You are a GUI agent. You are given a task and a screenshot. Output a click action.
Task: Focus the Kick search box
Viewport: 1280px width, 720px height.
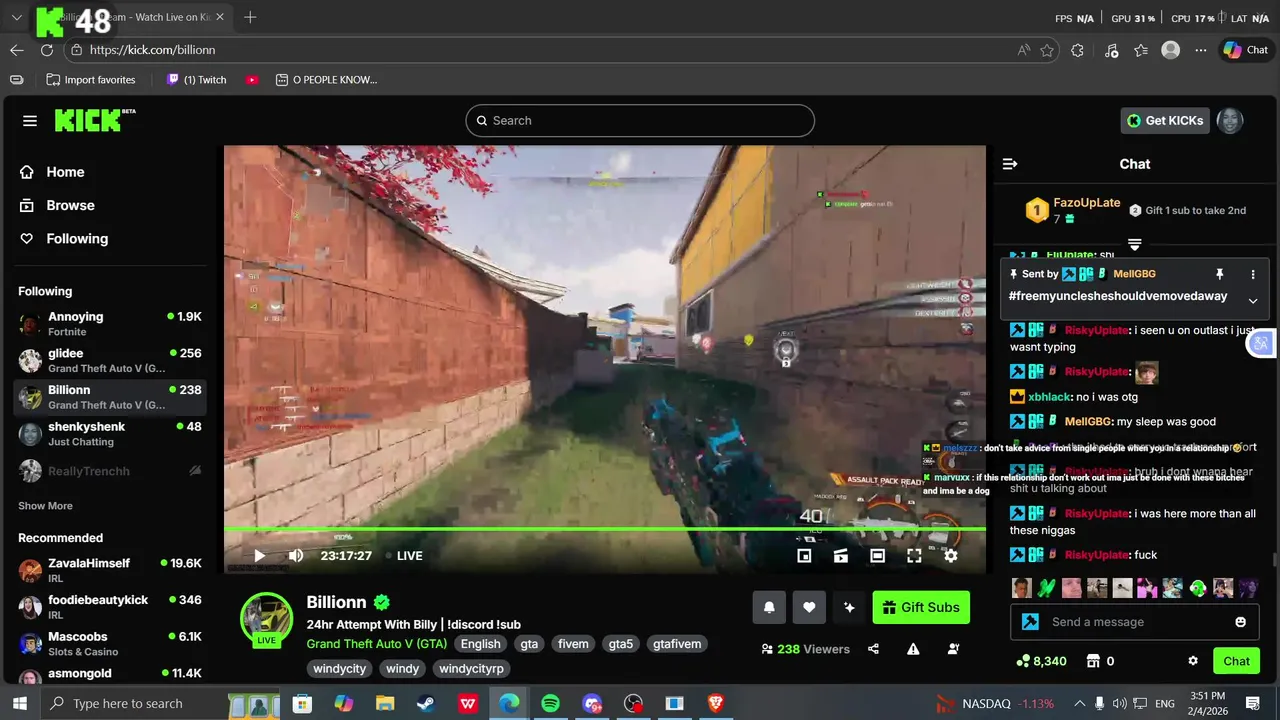coord(640,121)
